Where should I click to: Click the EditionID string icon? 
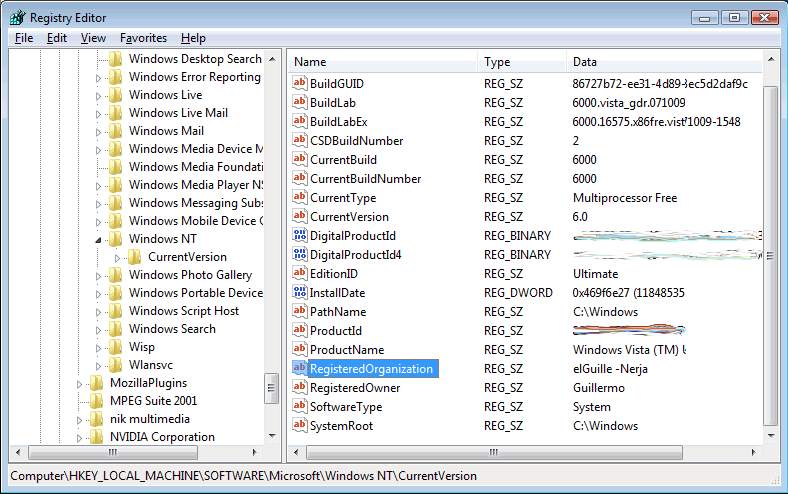click(x=300, y=273)
